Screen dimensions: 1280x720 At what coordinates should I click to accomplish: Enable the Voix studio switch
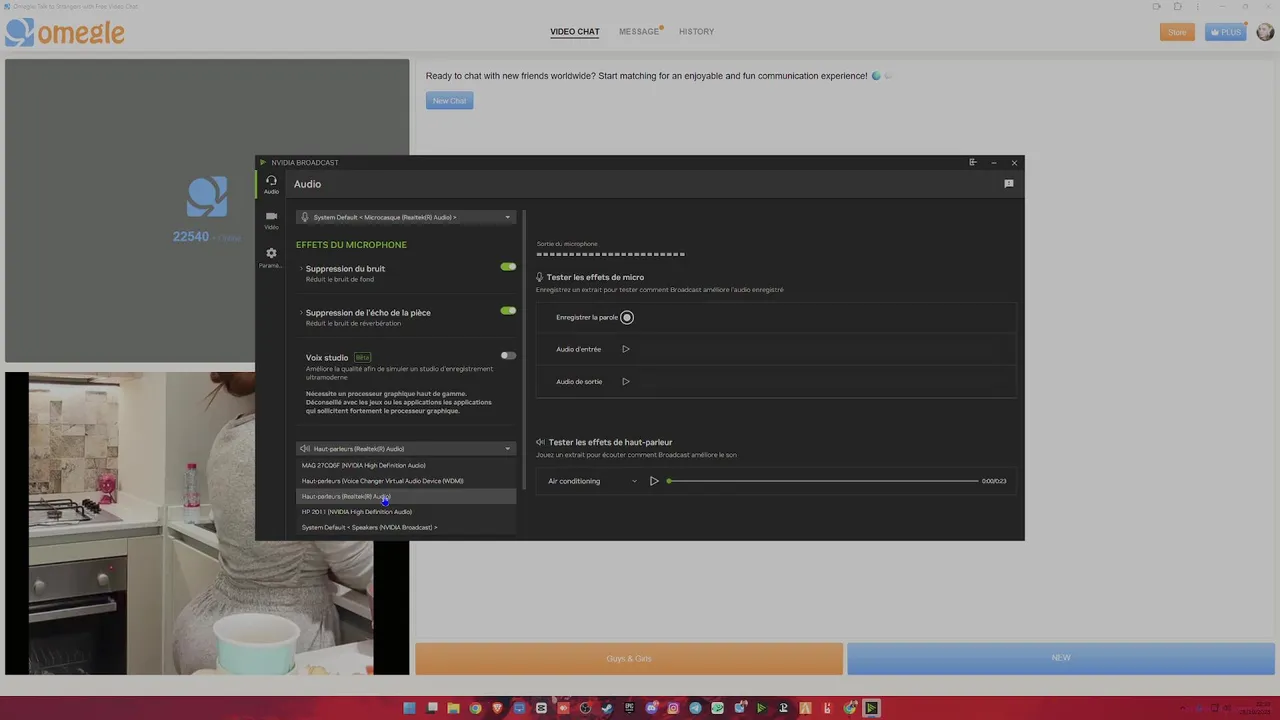coord(508,355)
